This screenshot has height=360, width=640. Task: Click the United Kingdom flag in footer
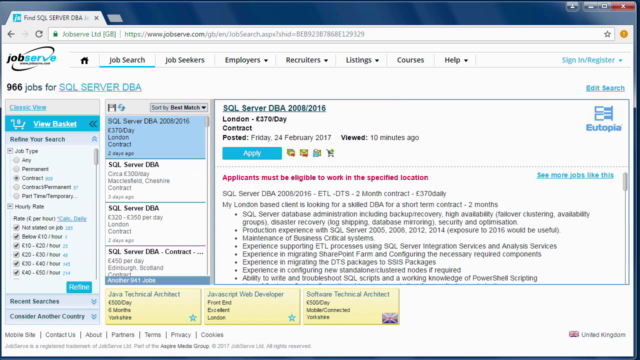[574, 334]
